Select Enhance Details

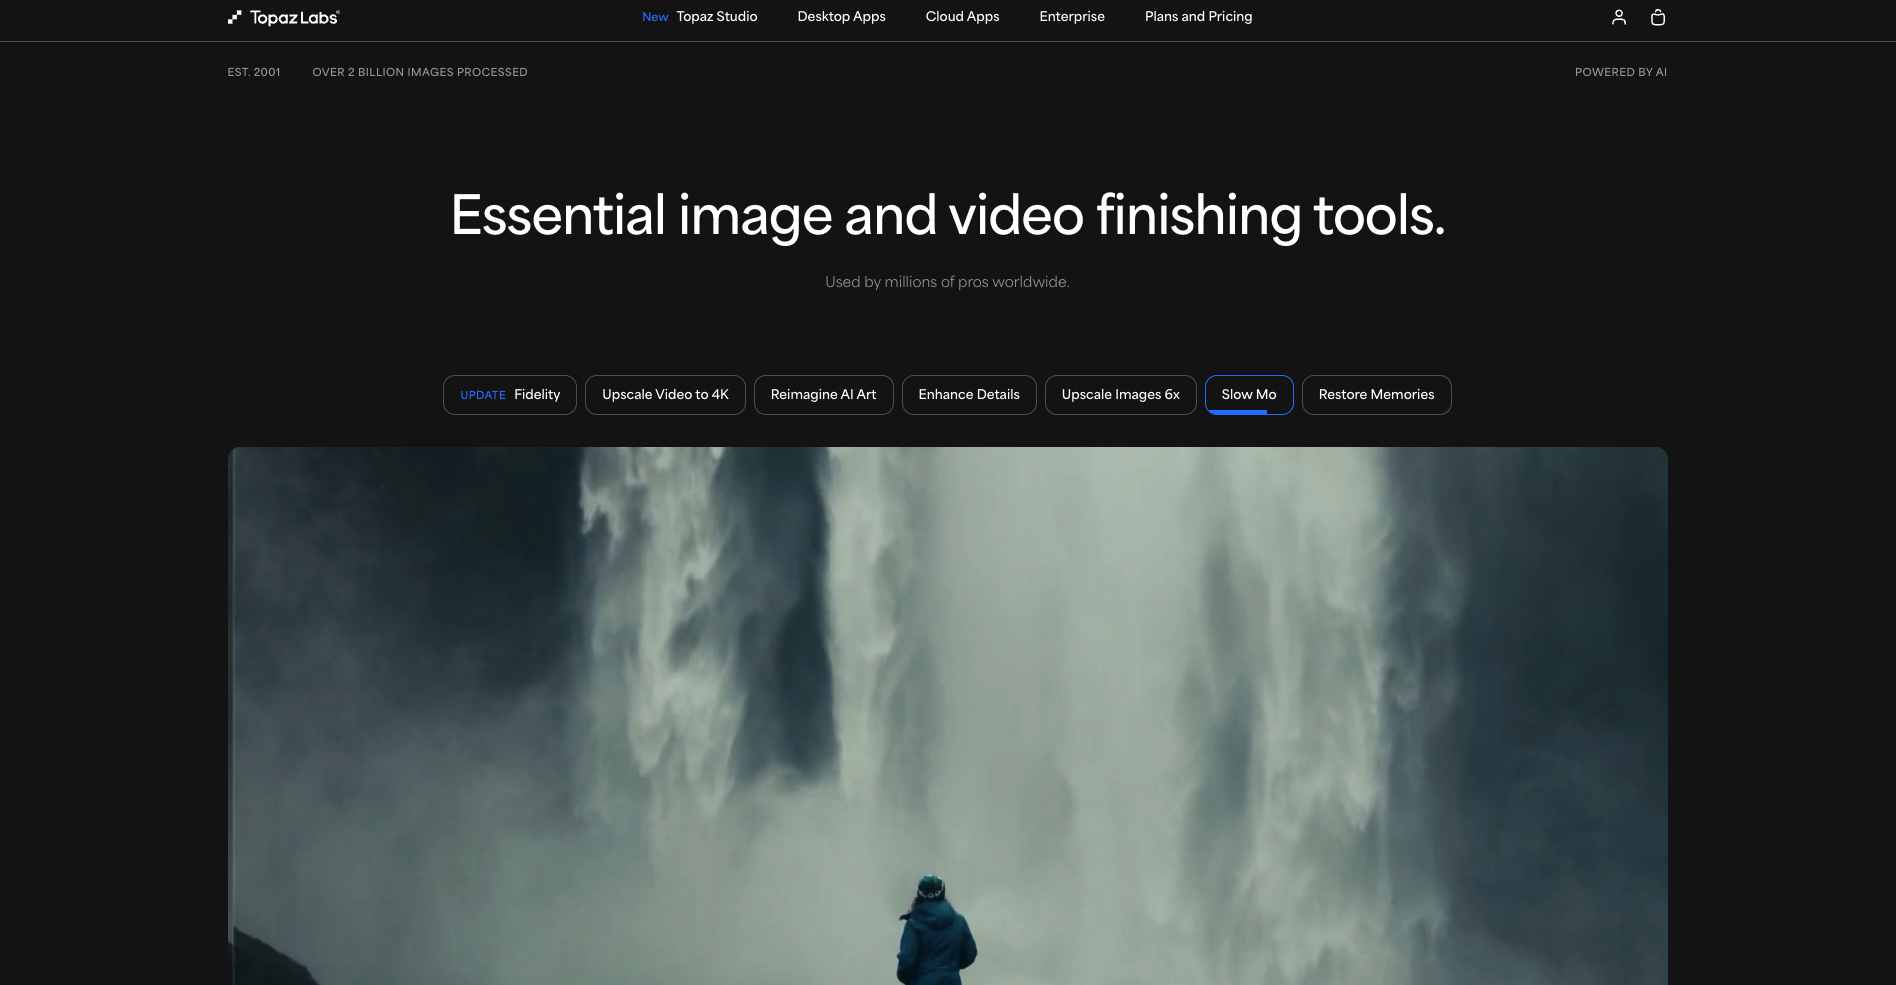pos(968,394)
